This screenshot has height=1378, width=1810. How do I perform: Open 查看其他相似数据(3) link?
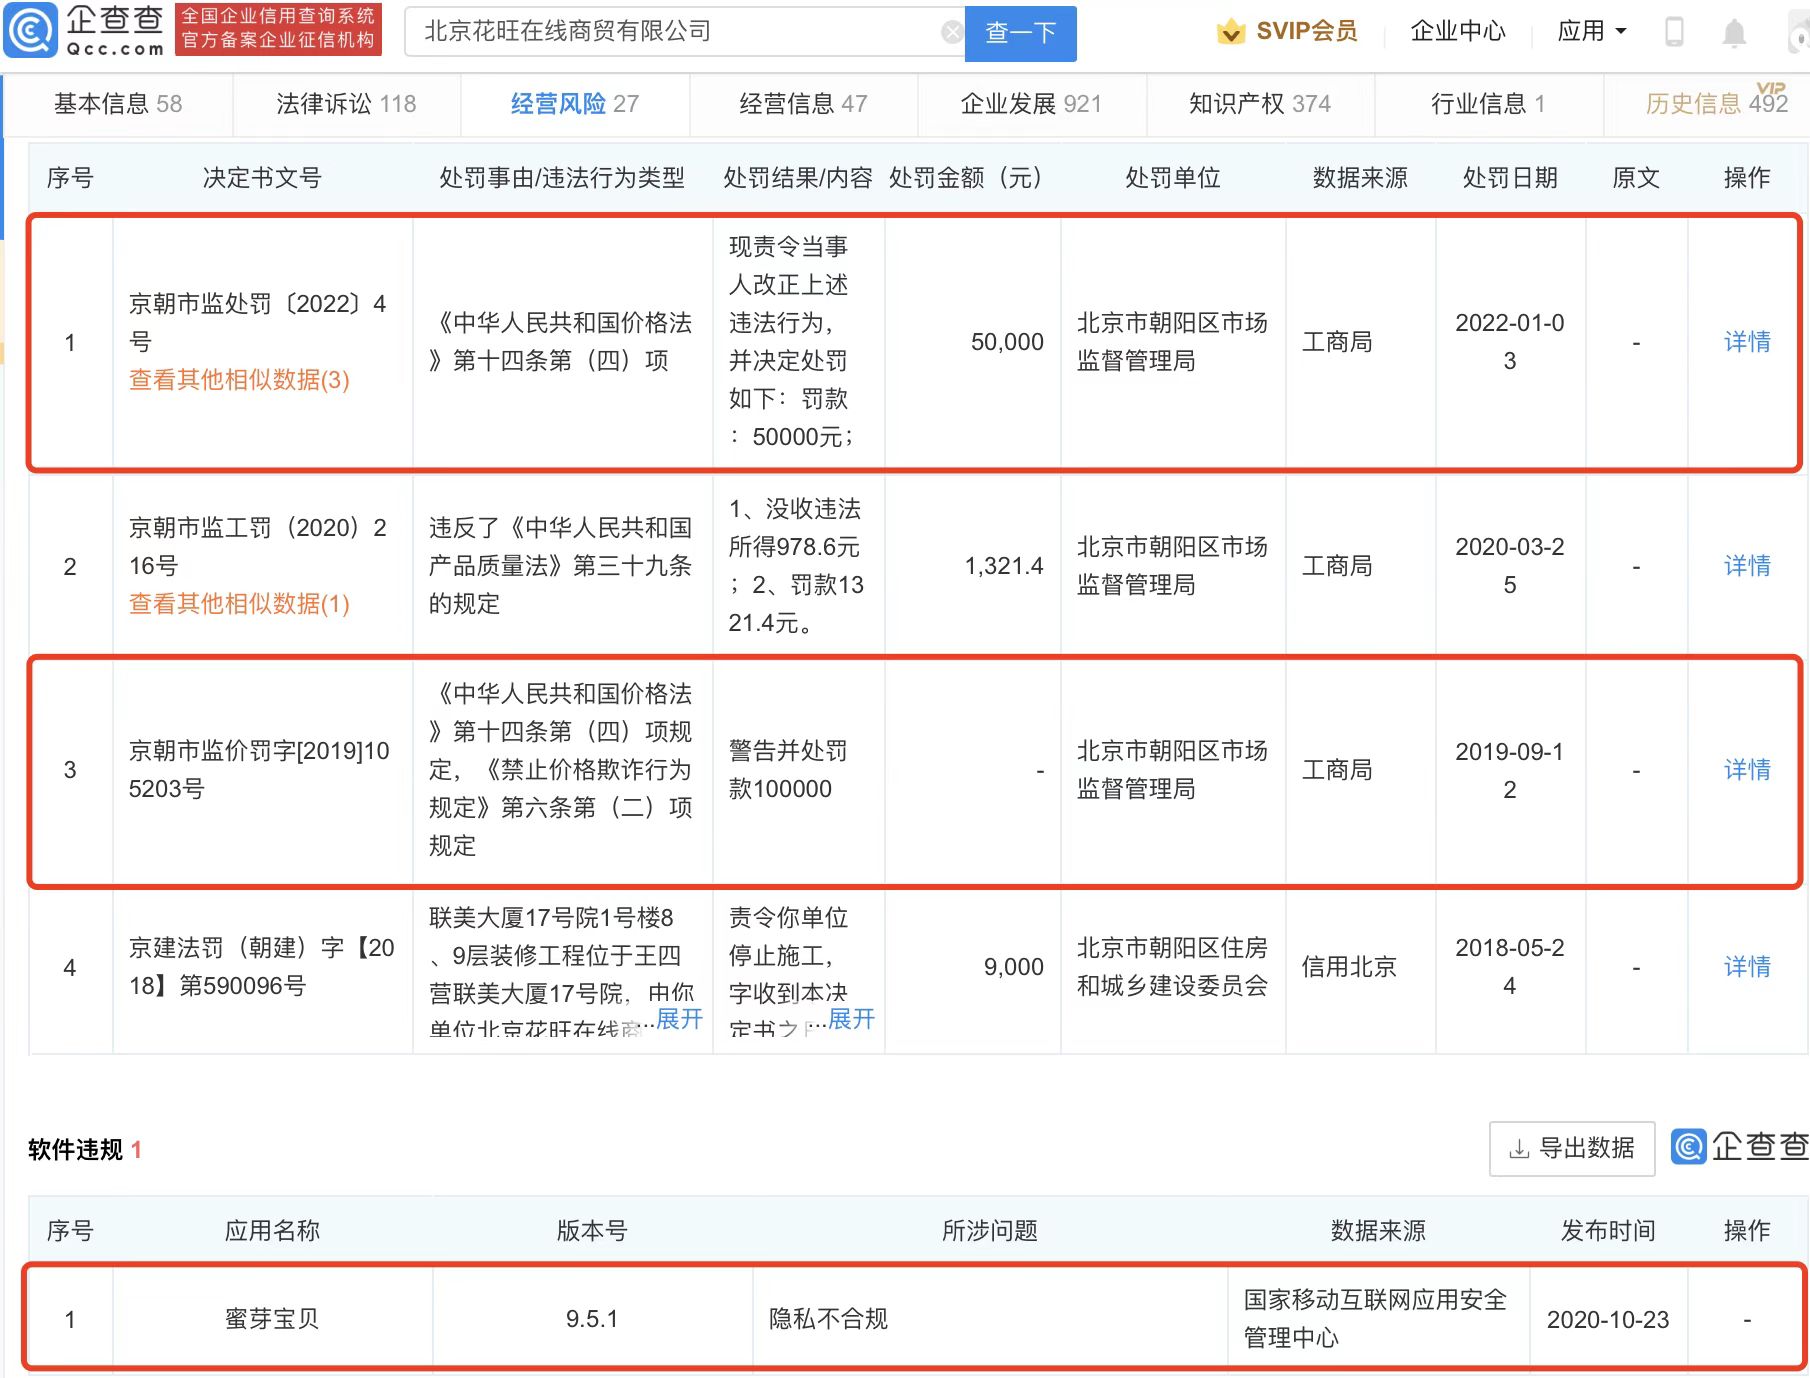(239, 380)
